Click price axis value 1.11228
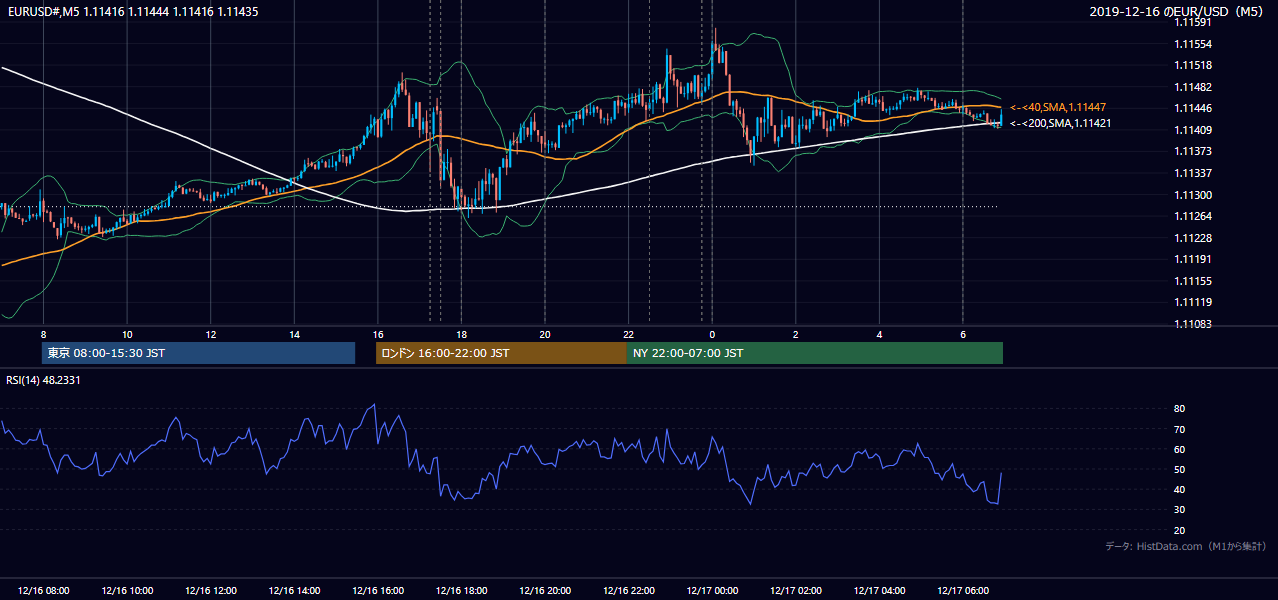The width and height of the screenshot is (1278, 600). (x=1193, y=238)
